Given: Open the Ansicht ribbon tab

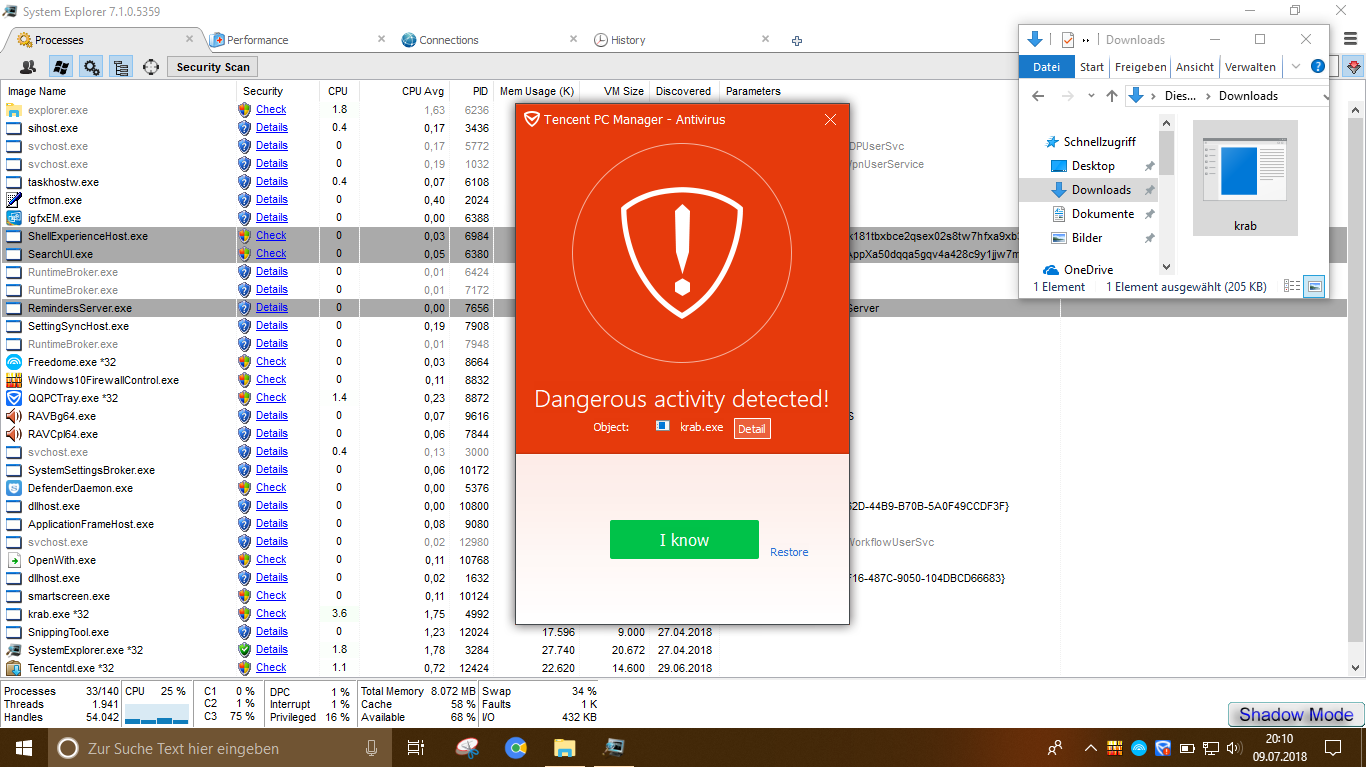Looking at the screenshot, I should 1195,67.
